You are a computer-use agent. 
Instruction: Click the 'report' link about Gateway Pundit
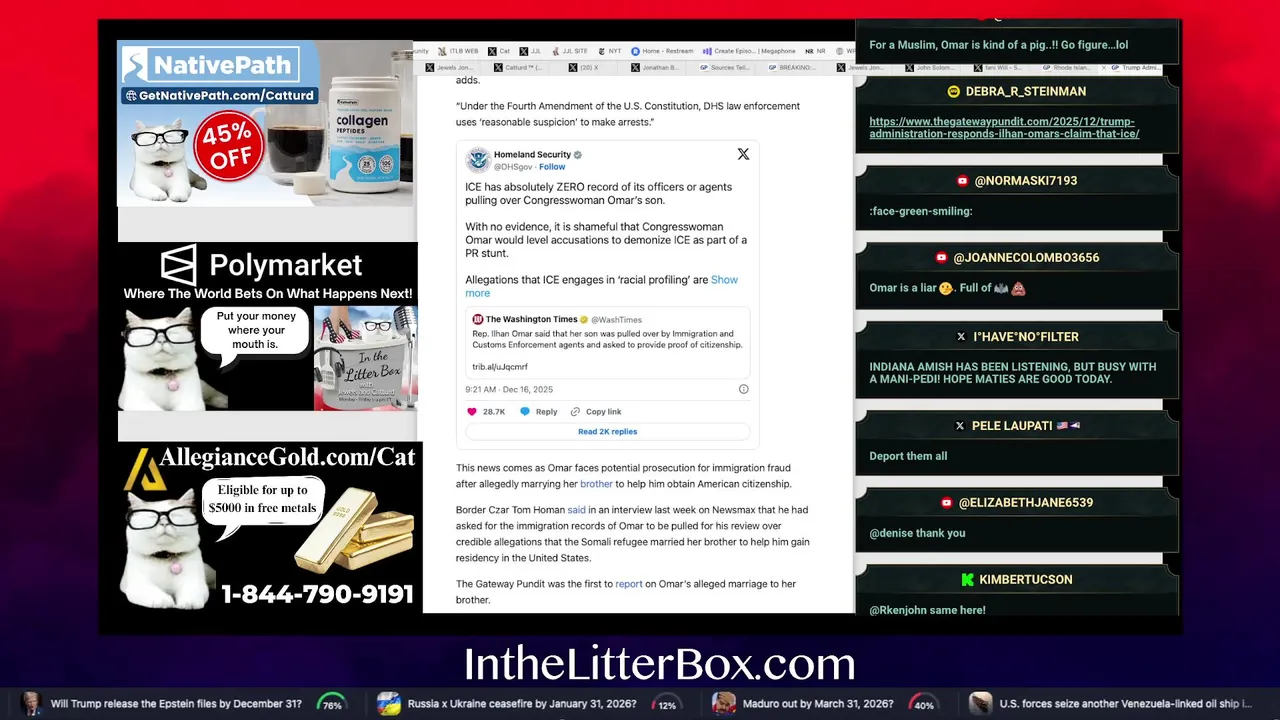click(x=629, y=584)
